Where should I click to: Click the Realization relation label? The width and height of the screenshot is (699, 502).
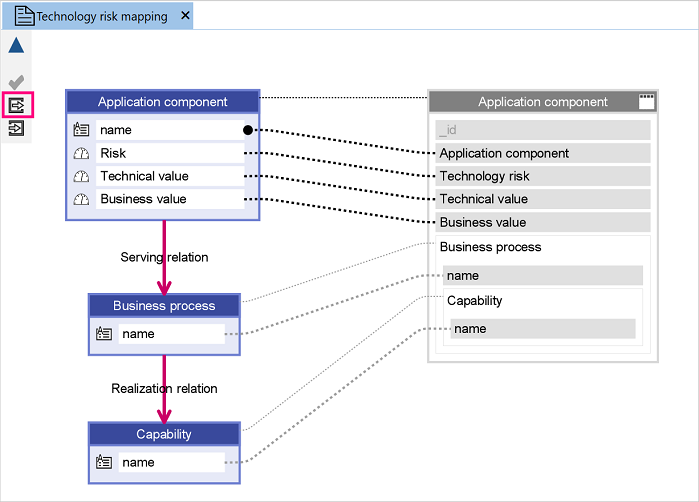click(x=164, y=389)
